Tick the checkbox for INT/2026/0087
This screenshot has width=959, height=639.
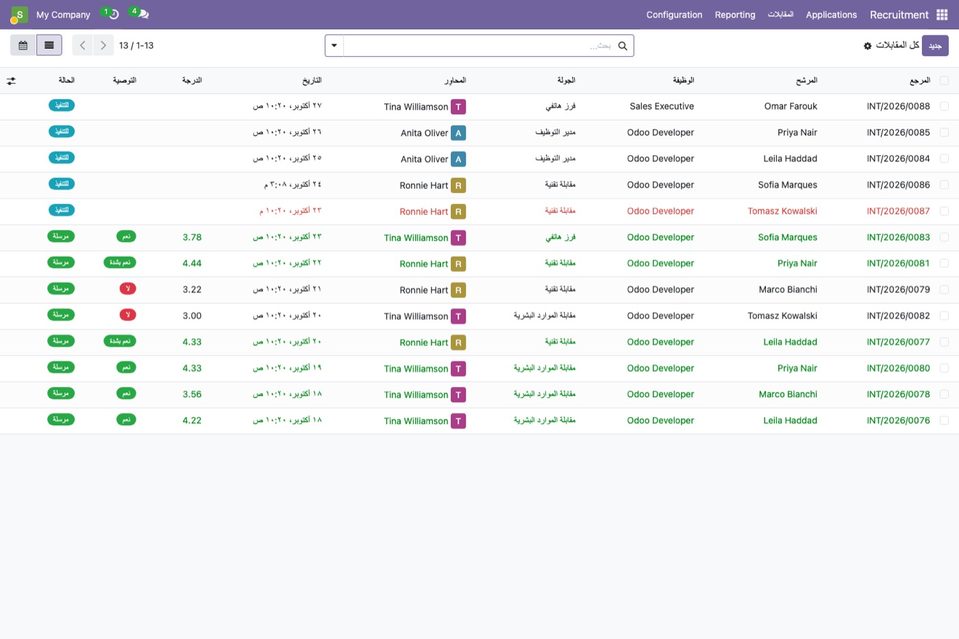pos(944,211)
